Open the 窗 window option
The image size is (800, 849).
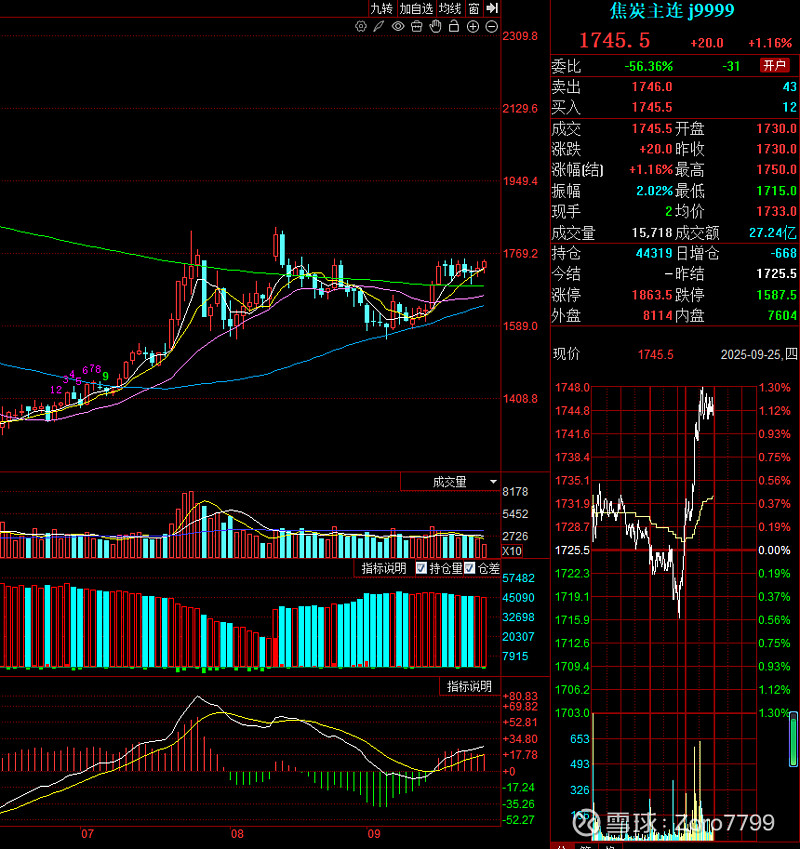coord(474,8)
